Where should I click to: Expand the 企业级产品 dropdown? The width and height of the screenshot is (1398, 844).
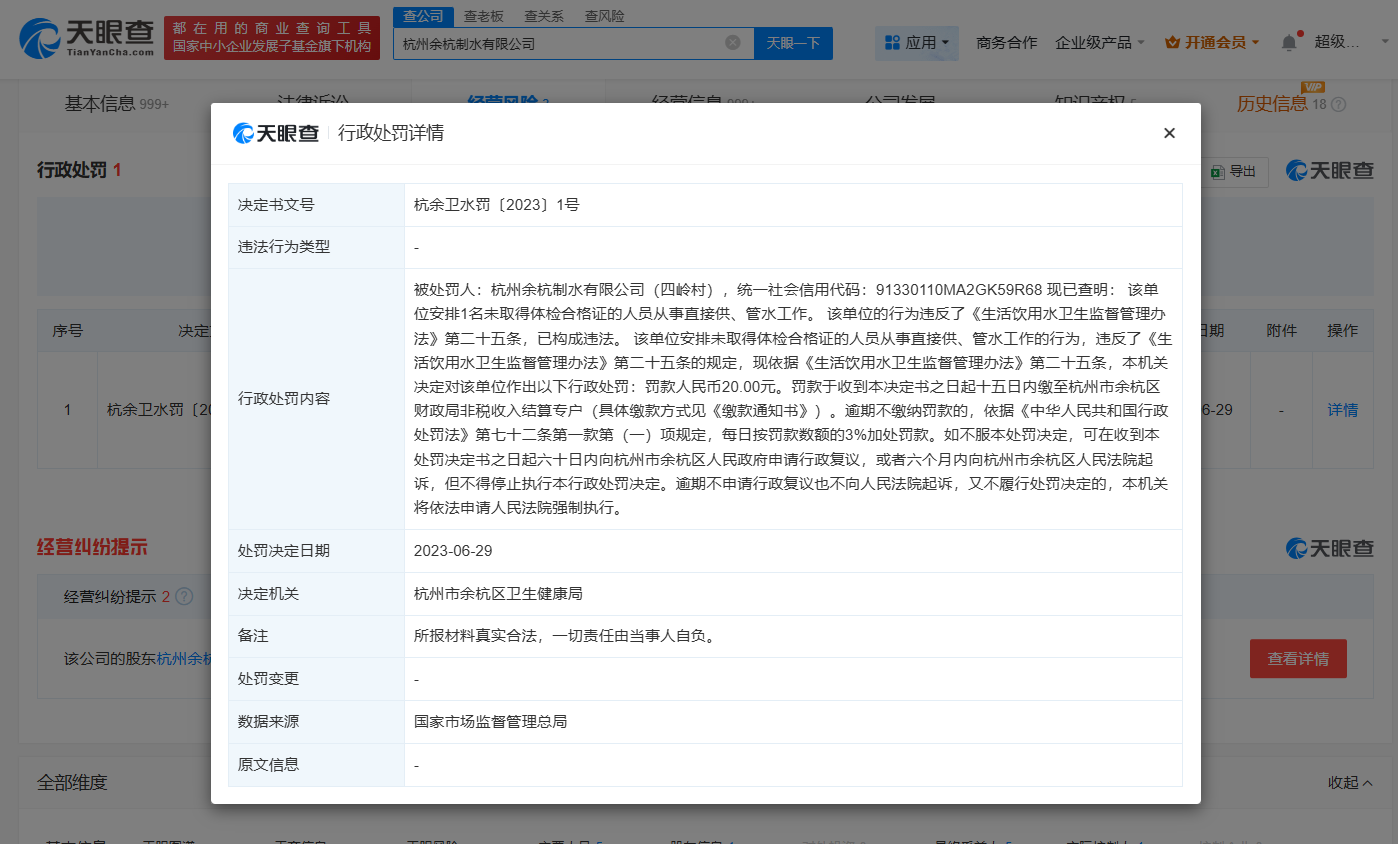pyautogui.click(x=1100, y=42)
